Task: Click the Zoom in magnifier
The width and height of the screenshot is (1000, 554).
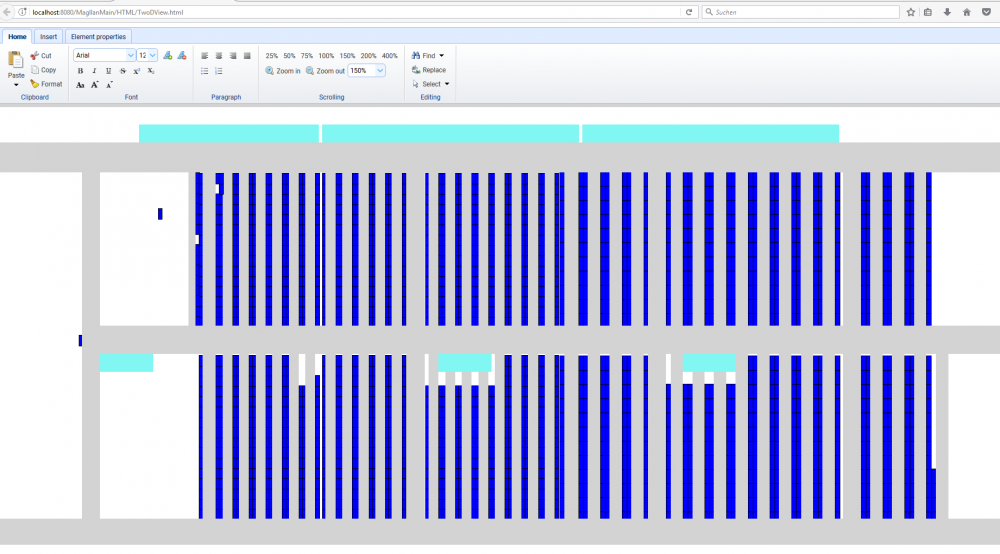Action: click(x=270, y=71)
